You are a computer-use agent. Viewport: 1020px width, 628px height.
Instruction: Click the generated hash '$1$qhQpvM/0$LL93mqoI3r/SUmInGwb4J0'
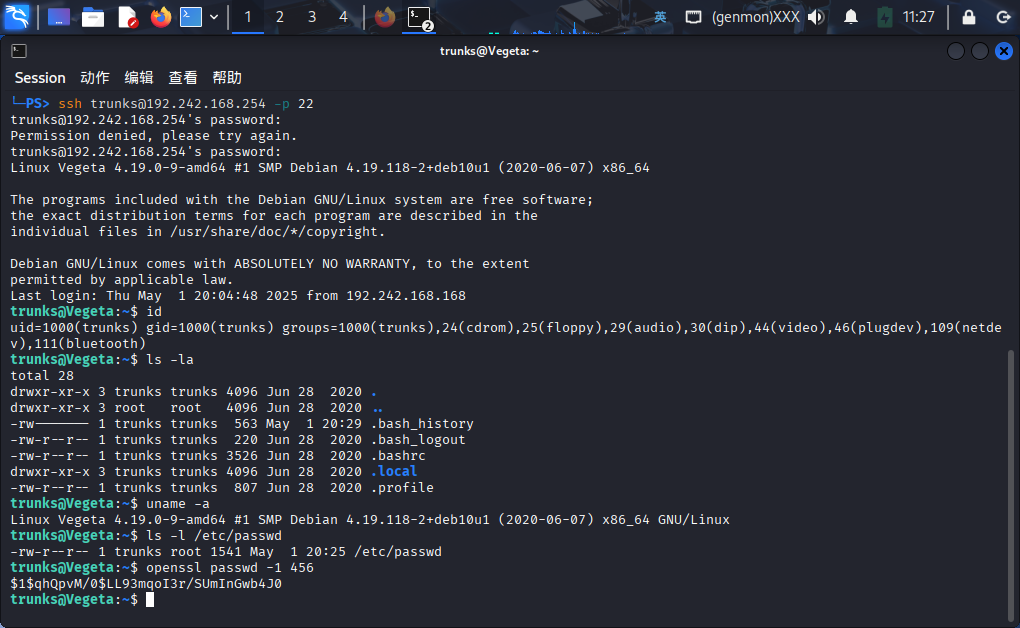point(146,584)
